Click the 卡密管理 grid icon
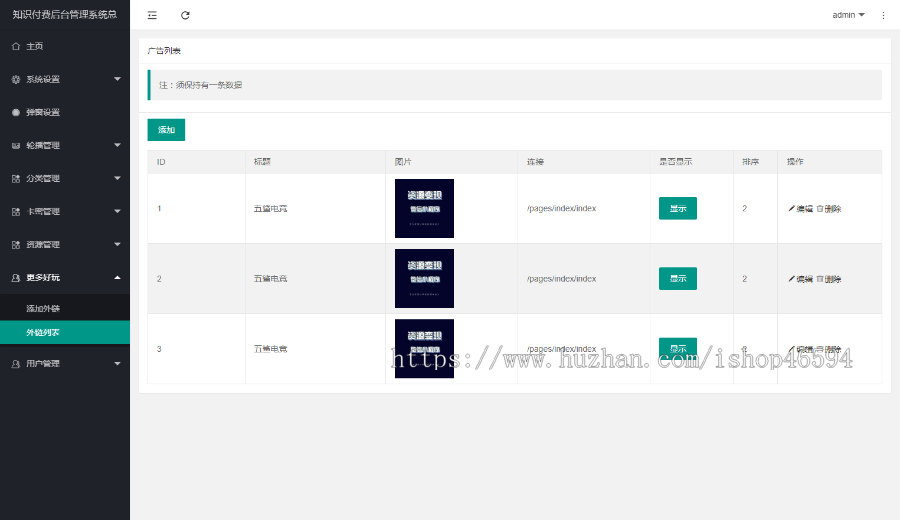Viewport: 900px width, 520px height. pos(16,212)
